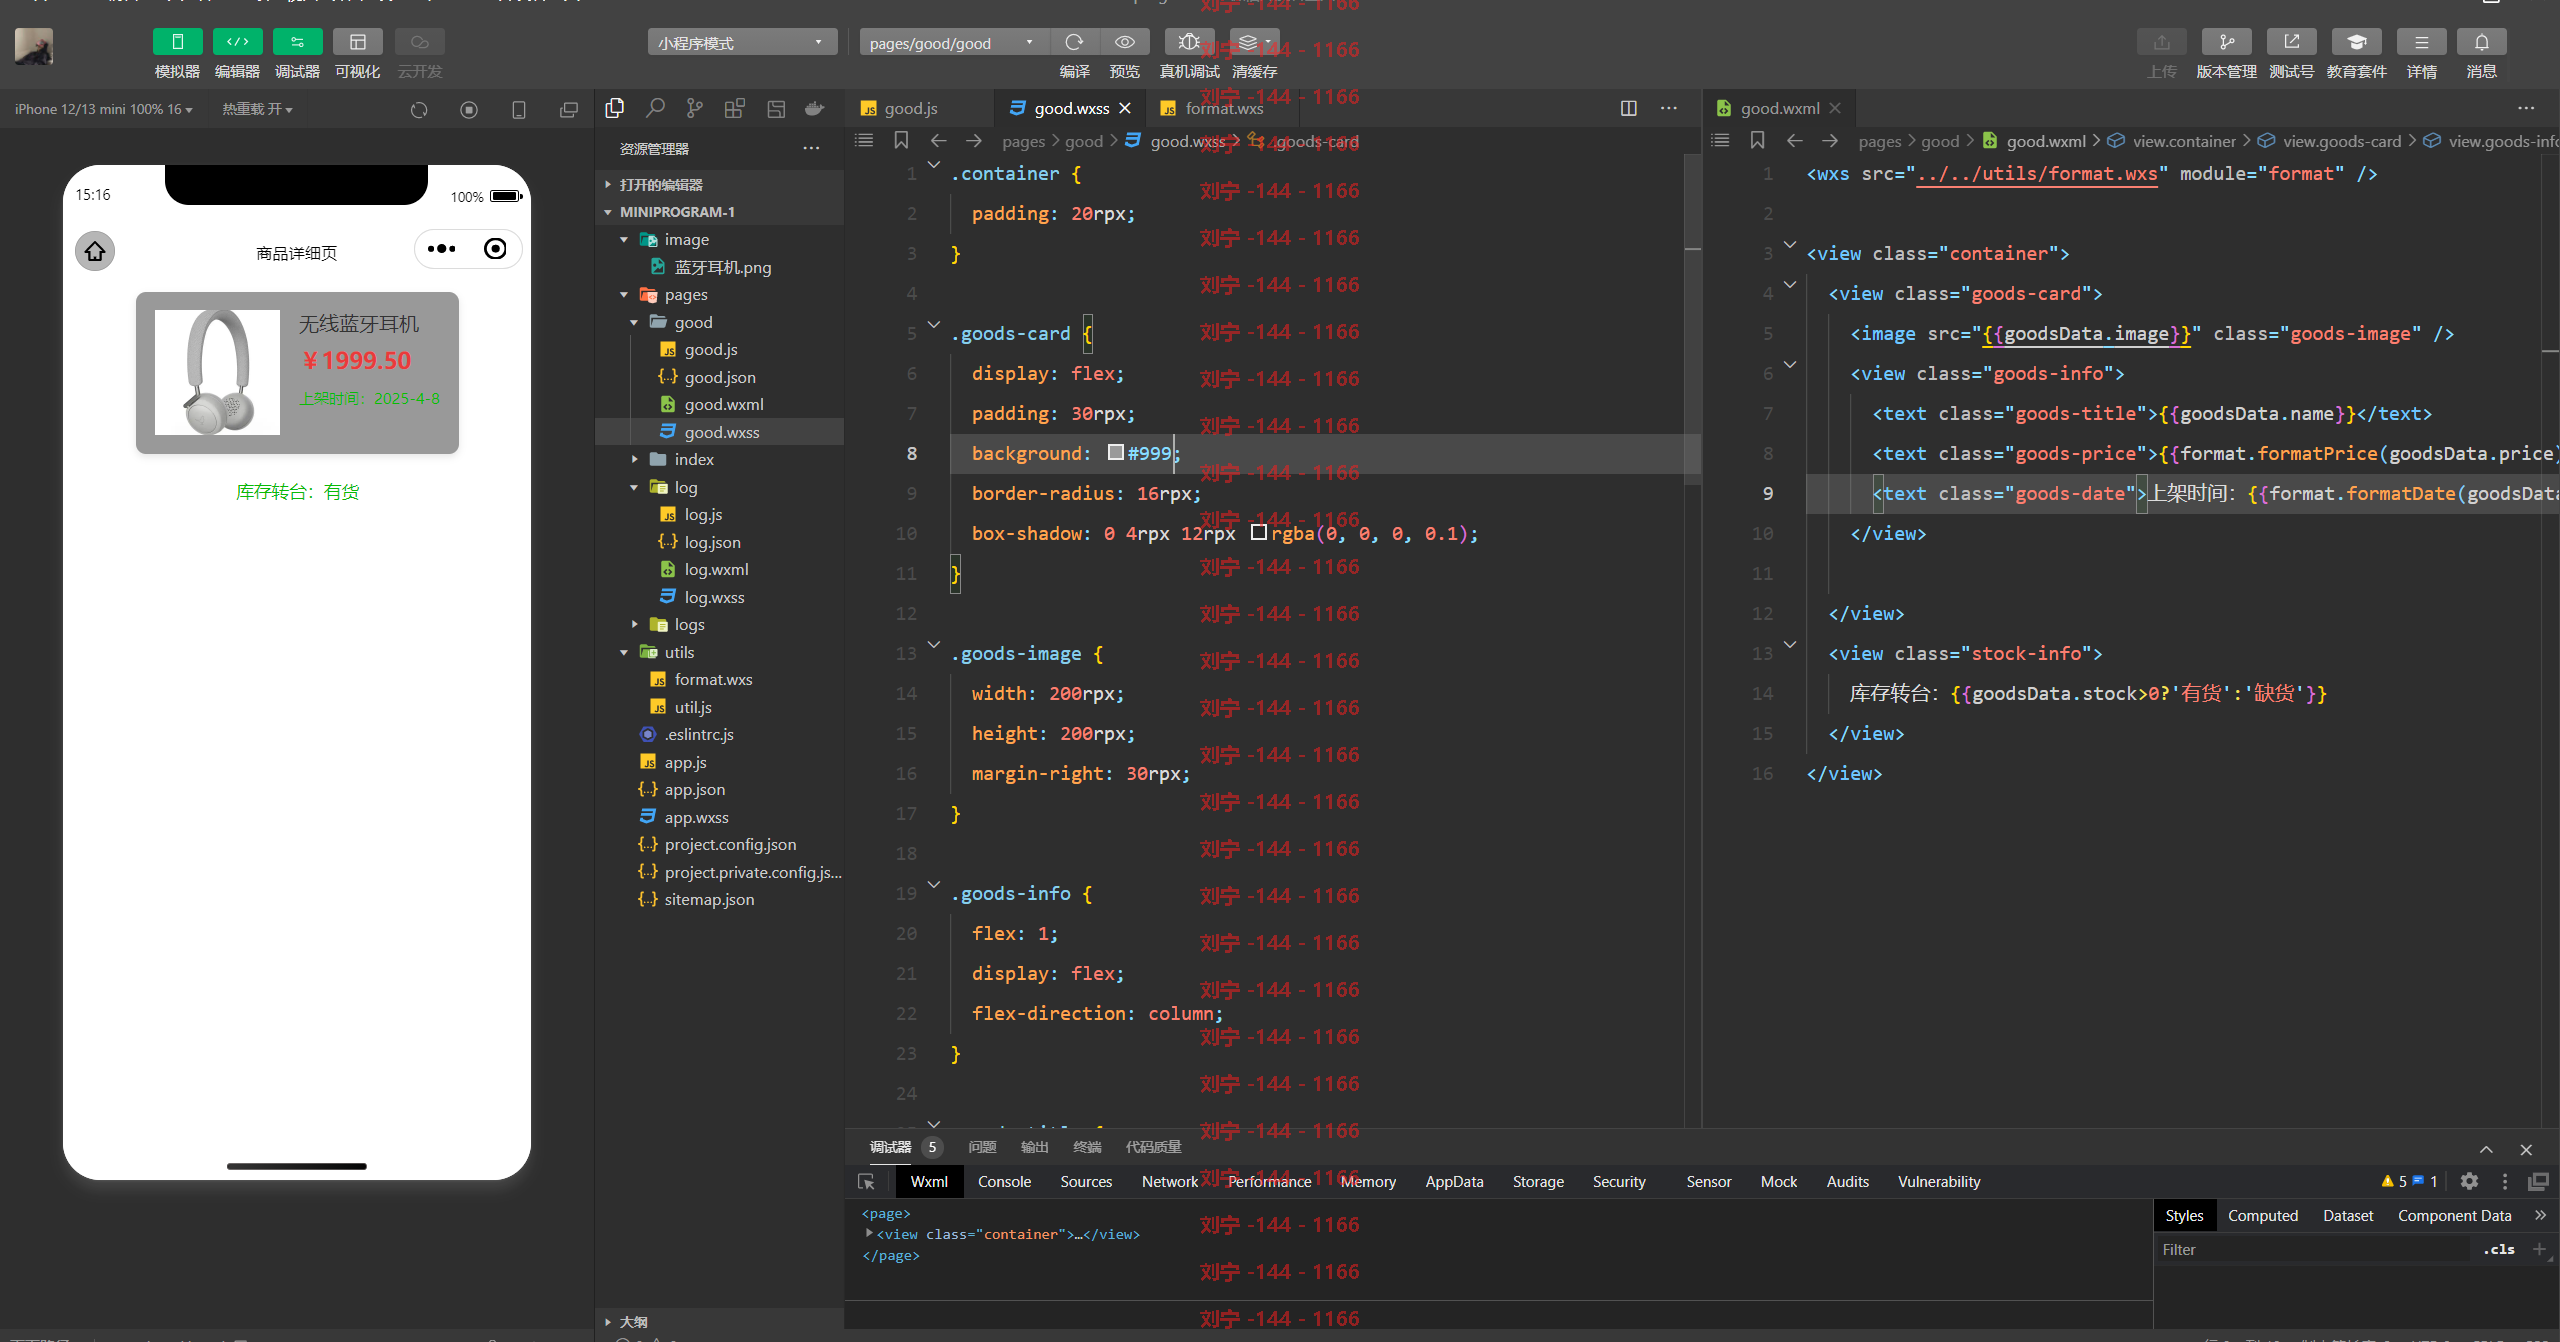Click the split editor icon
The image size is (2560, 1342).
(1629, 108)
